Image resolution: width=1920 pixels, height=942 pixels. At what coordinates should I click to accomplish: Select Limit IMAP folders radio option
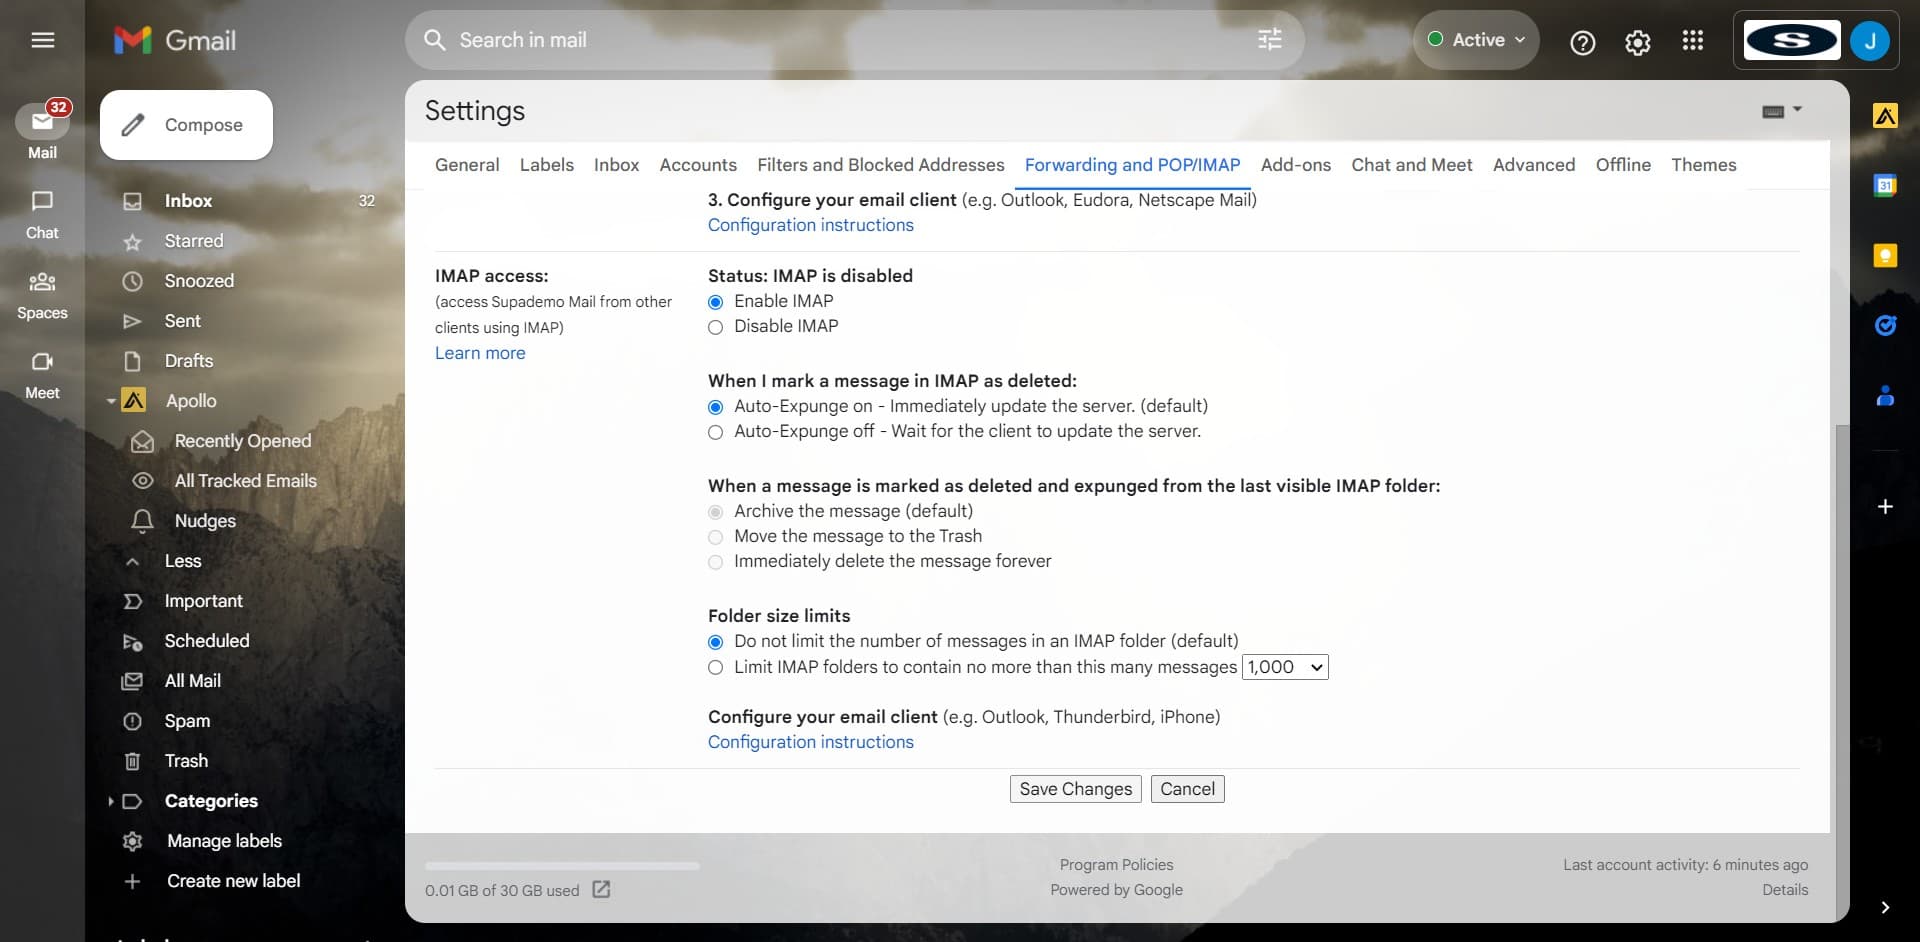[x=715, y=668]
